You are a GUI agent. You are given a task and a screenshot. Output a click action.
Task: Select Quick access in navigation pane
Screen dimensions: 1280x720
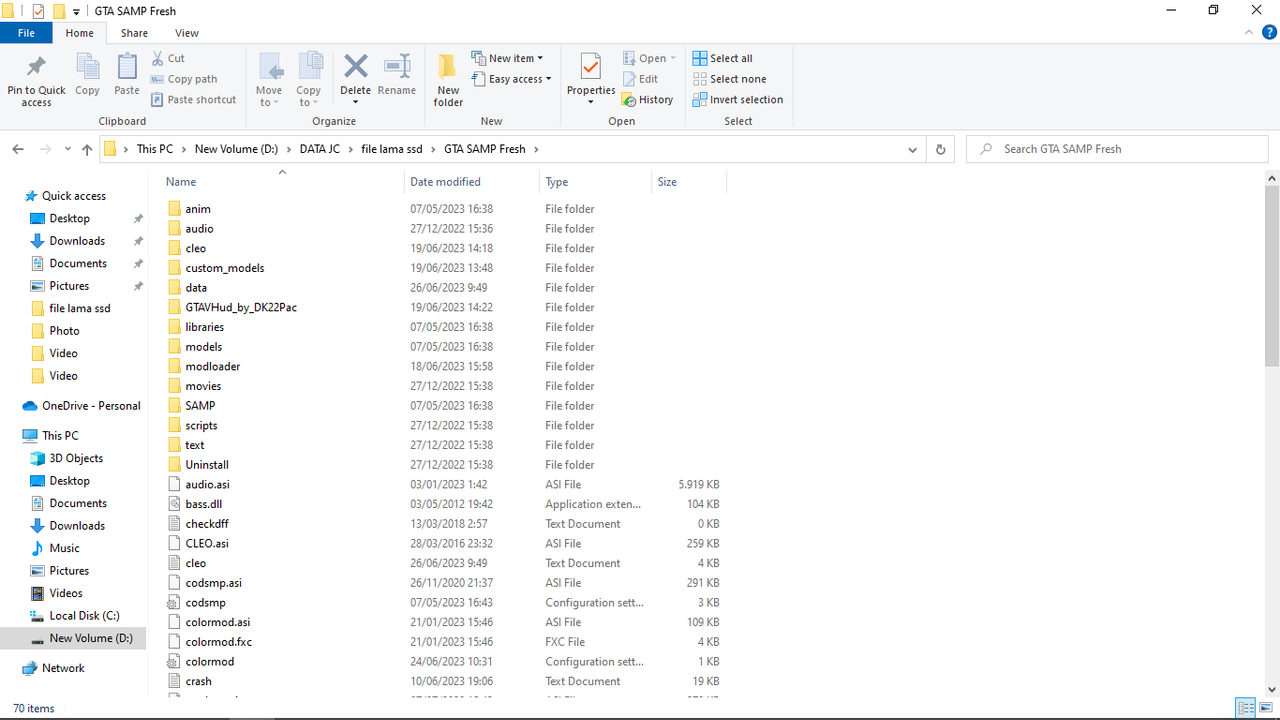point(73,196)
